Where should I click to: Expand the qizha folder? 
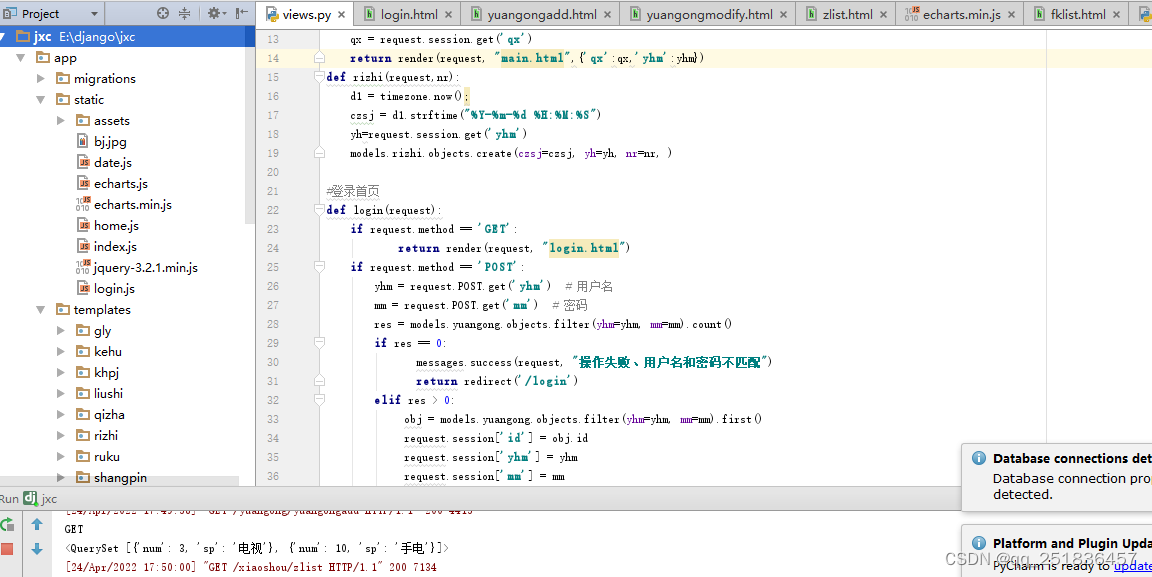point(61,415)
